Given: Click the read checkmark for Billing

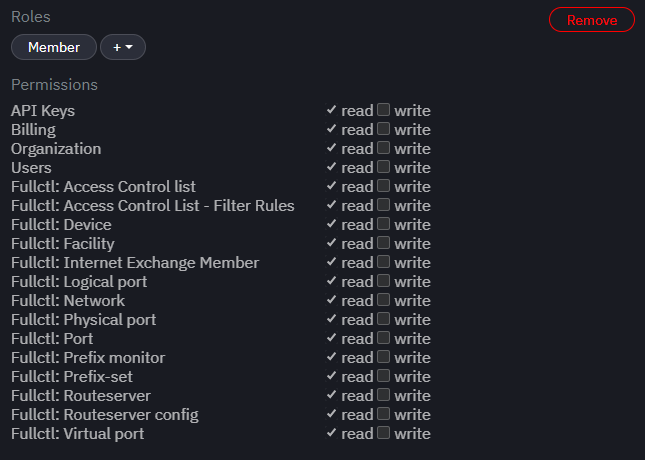Looking at the screenshot, I should click(x=331, y=129).
